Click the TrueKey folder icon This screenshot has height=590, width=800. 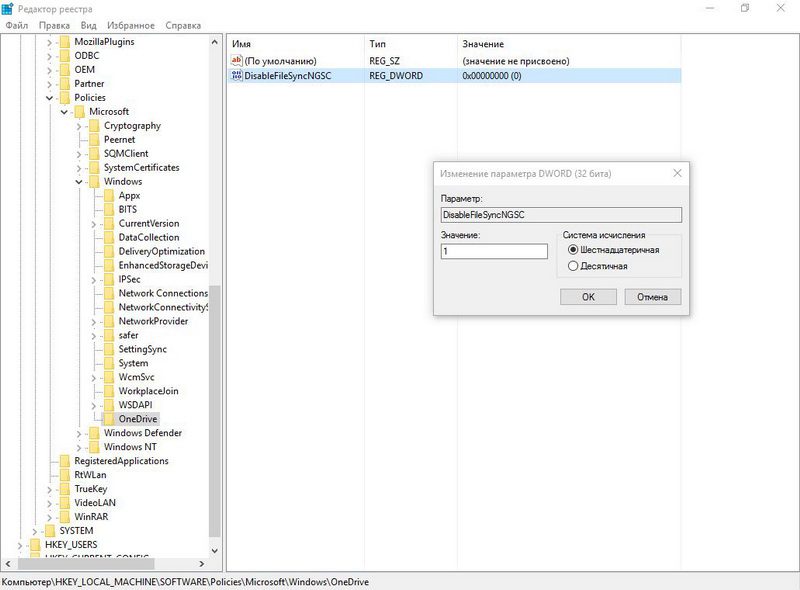pos(64,489)
